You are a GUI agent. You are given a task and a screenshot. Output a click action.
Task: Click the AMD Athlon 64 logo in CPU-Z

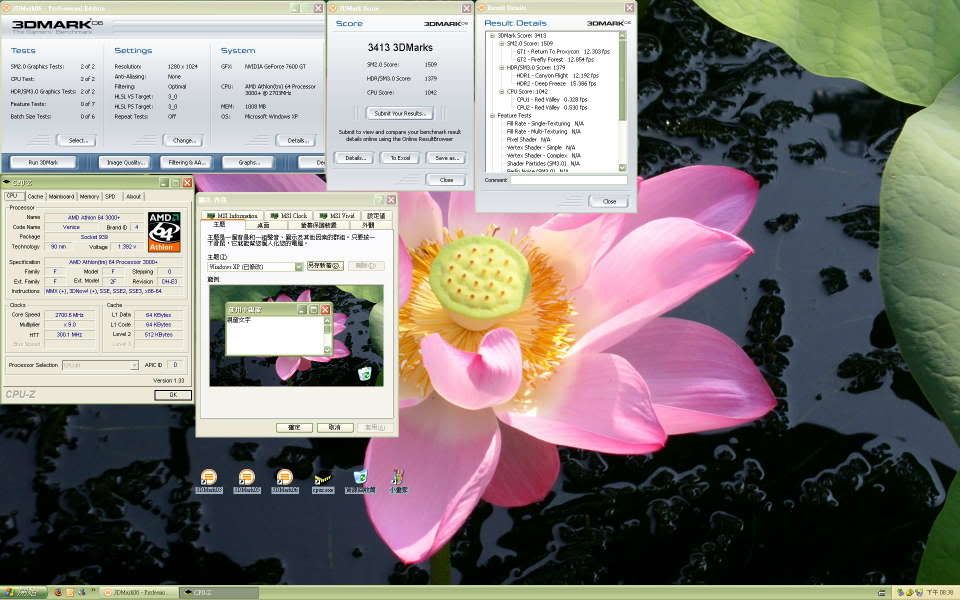pyautogui.click(x=164, y=231)
